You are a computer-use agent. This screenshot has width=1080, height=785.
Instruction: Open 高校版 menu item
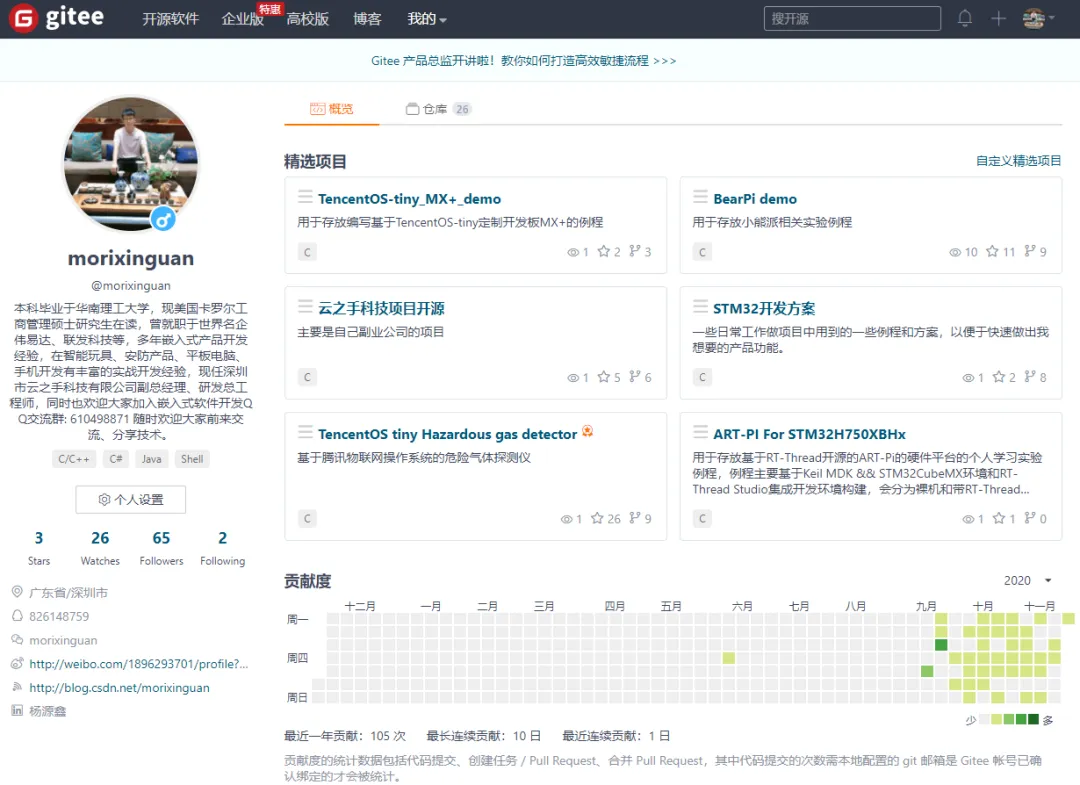click(x=307, y=19)
